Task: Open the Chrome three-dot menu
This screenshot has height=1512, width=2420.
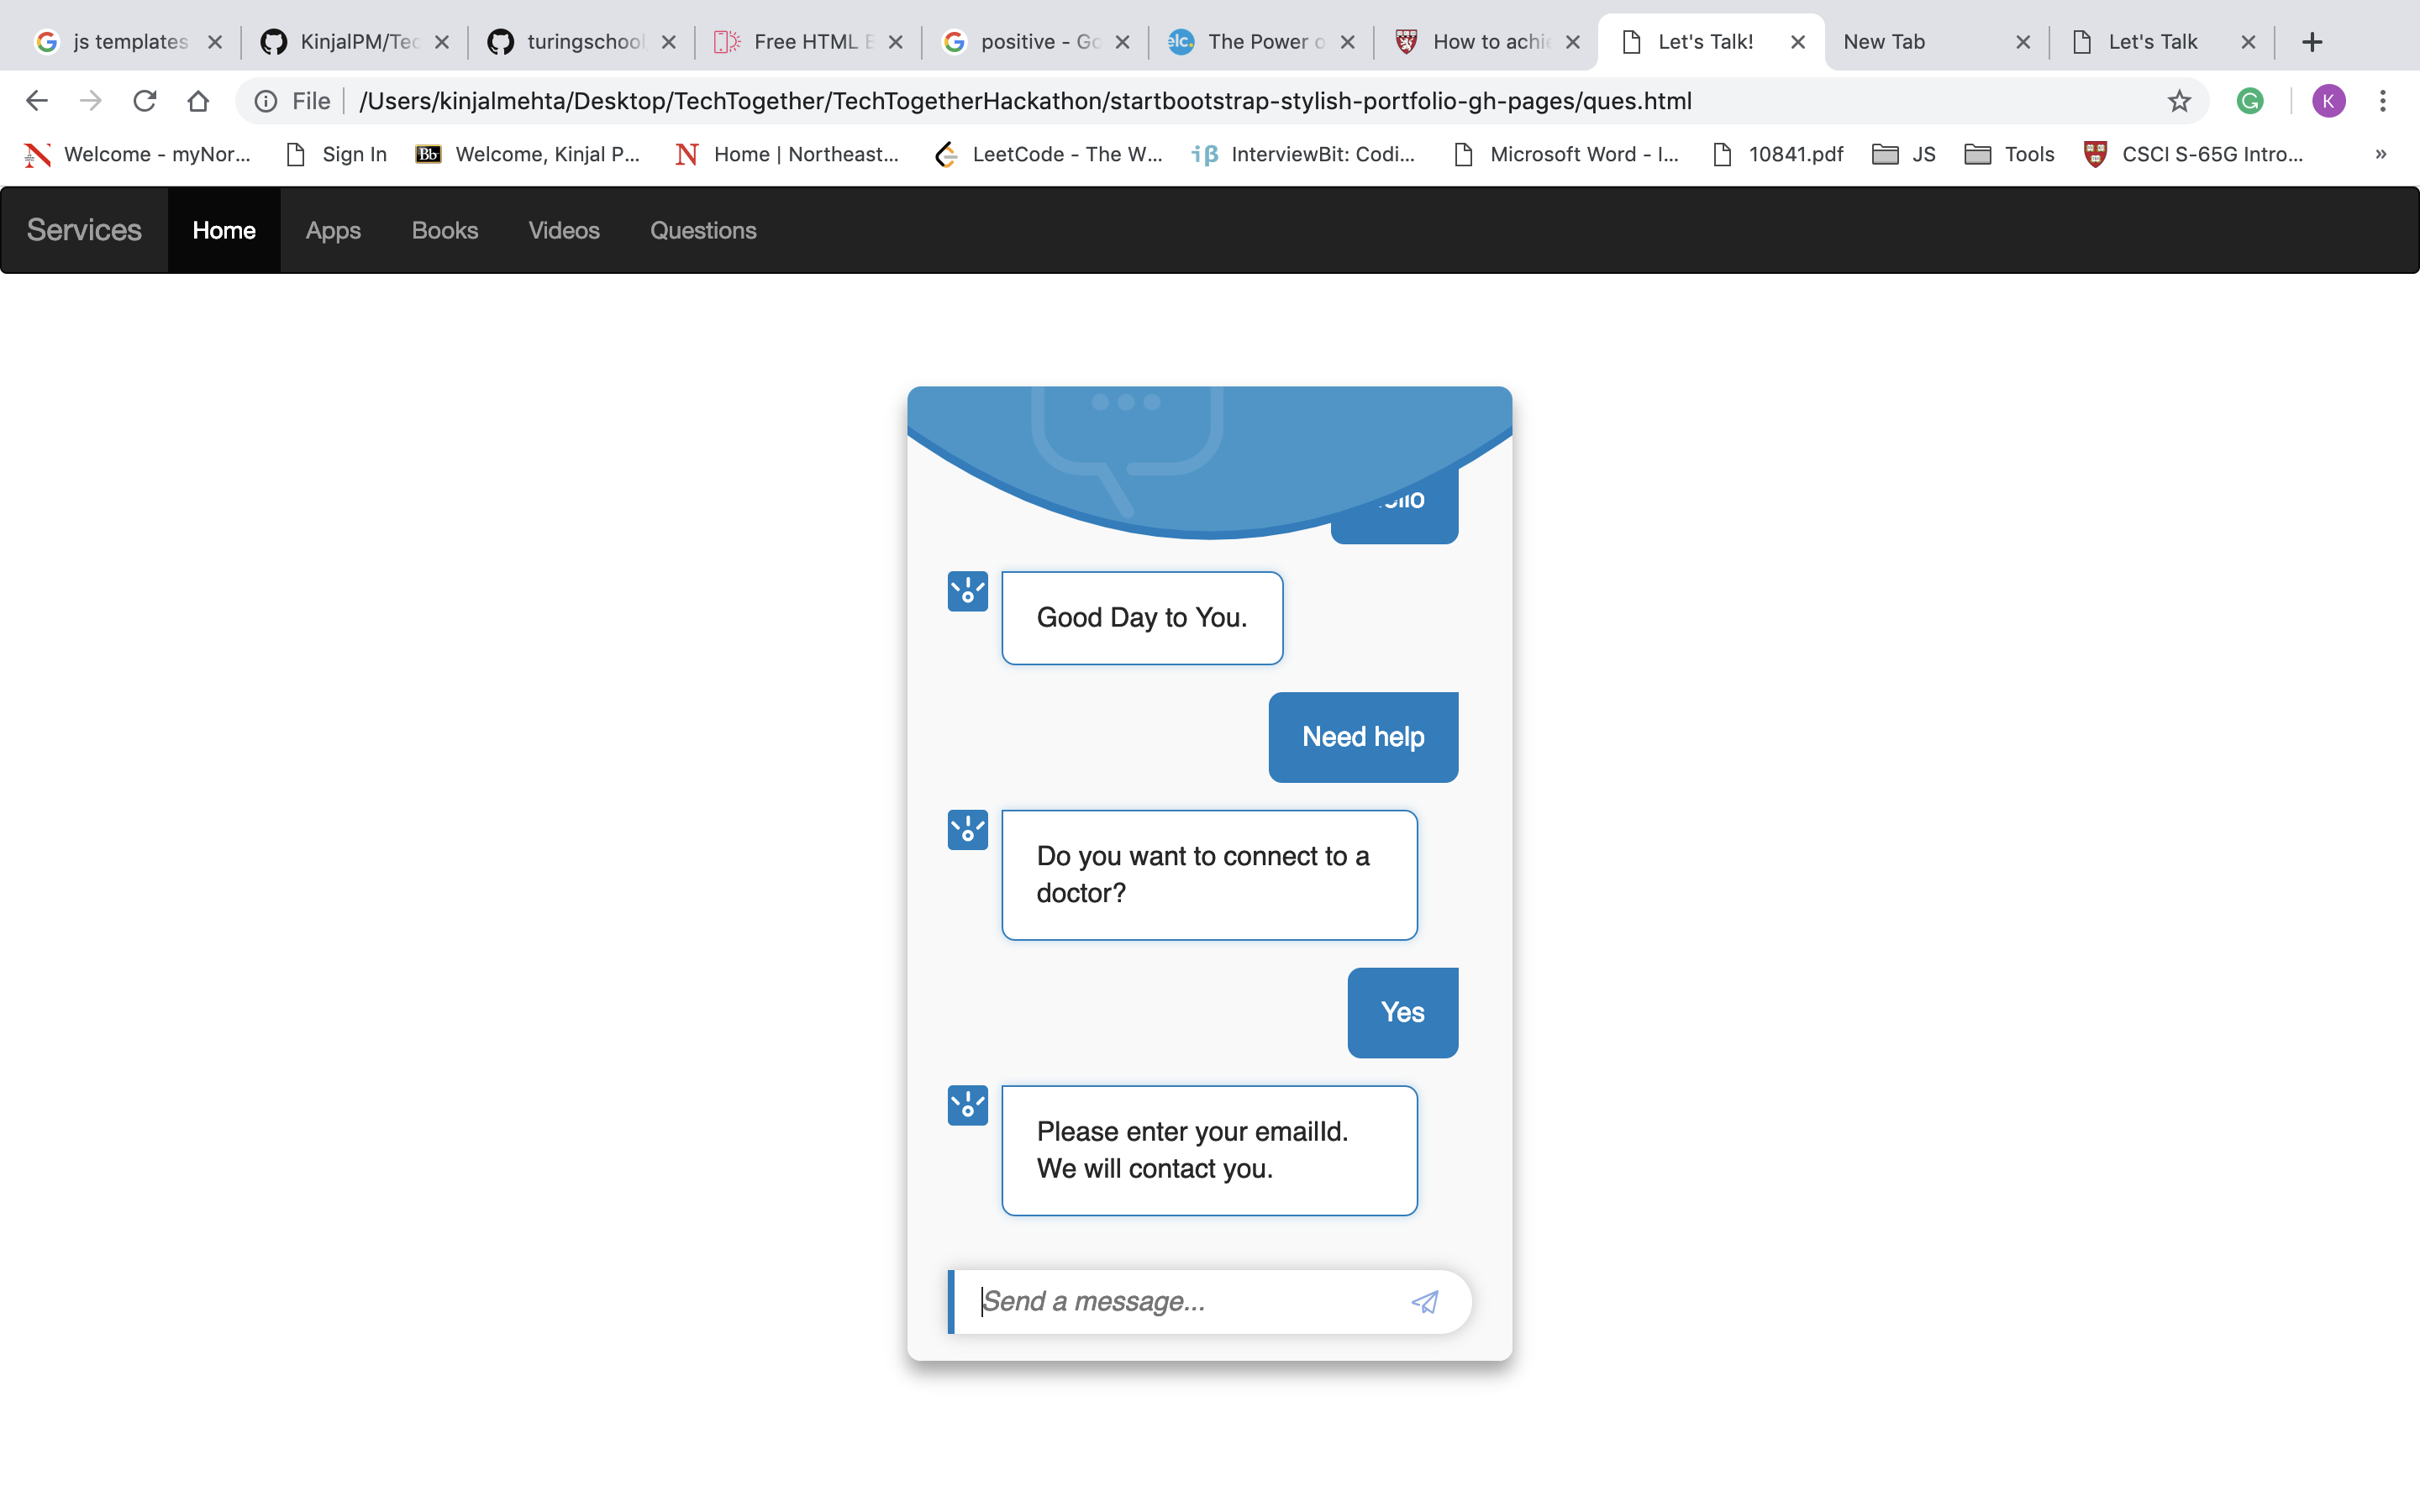Action: tap(2382, 101)
